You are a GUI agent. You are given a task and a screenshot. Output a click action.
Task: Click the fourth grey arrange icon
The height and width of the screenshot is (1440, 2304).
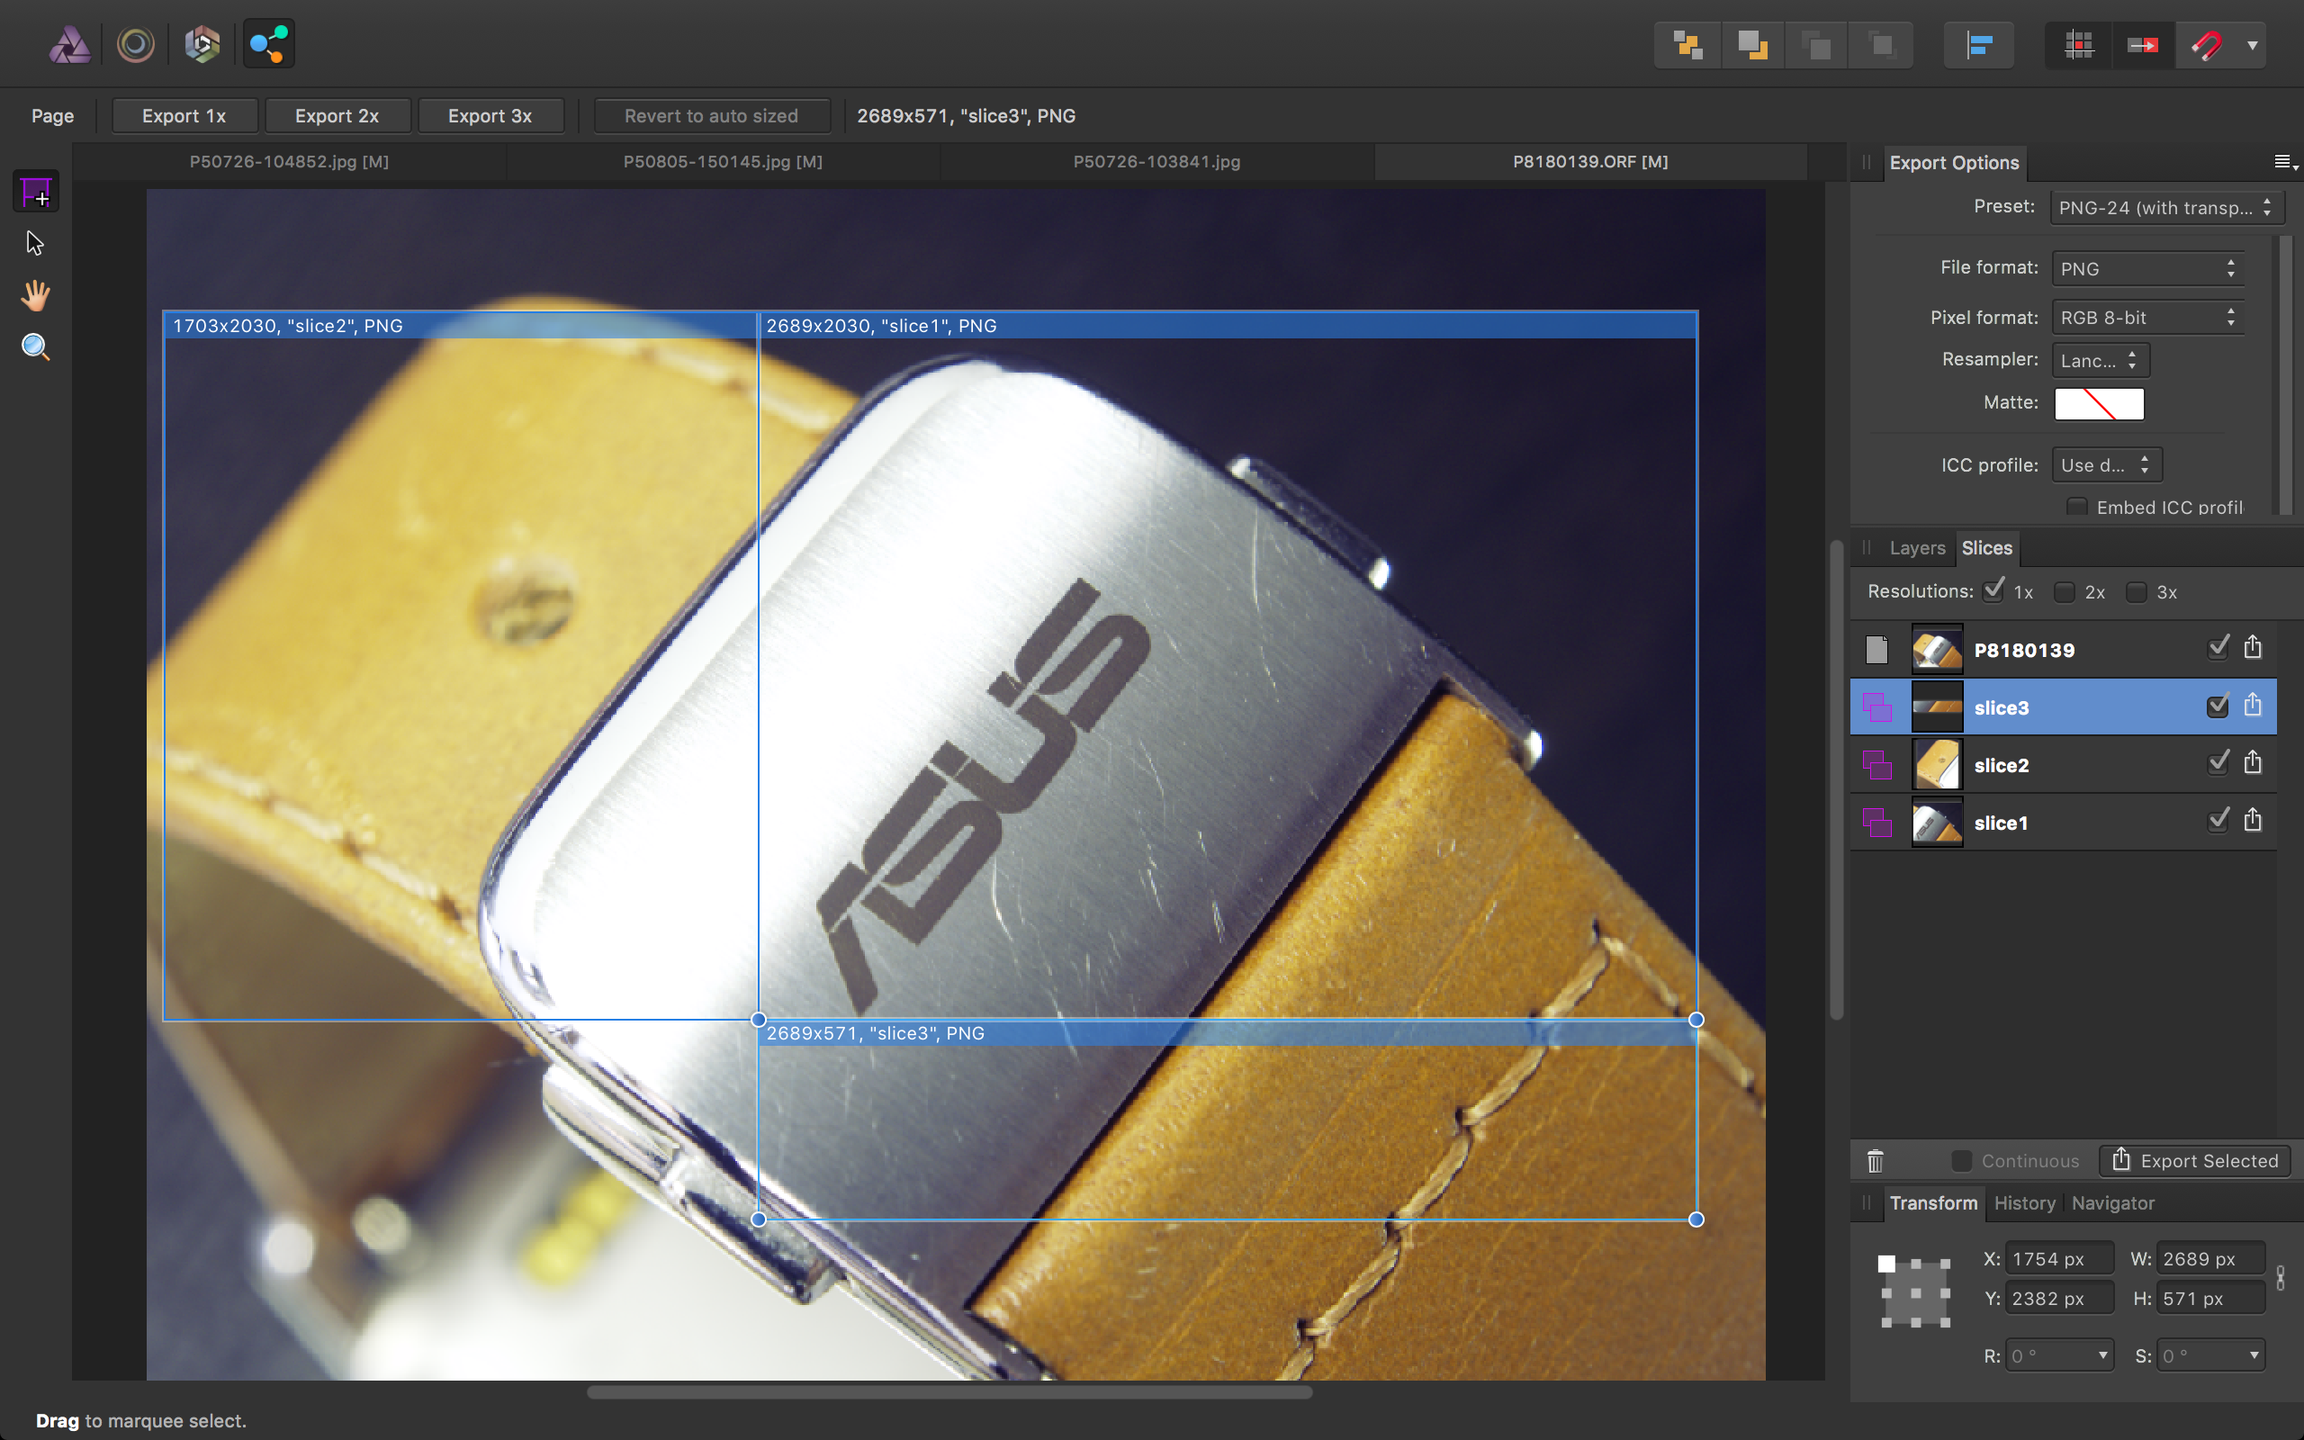click(x=1881, y=45)
